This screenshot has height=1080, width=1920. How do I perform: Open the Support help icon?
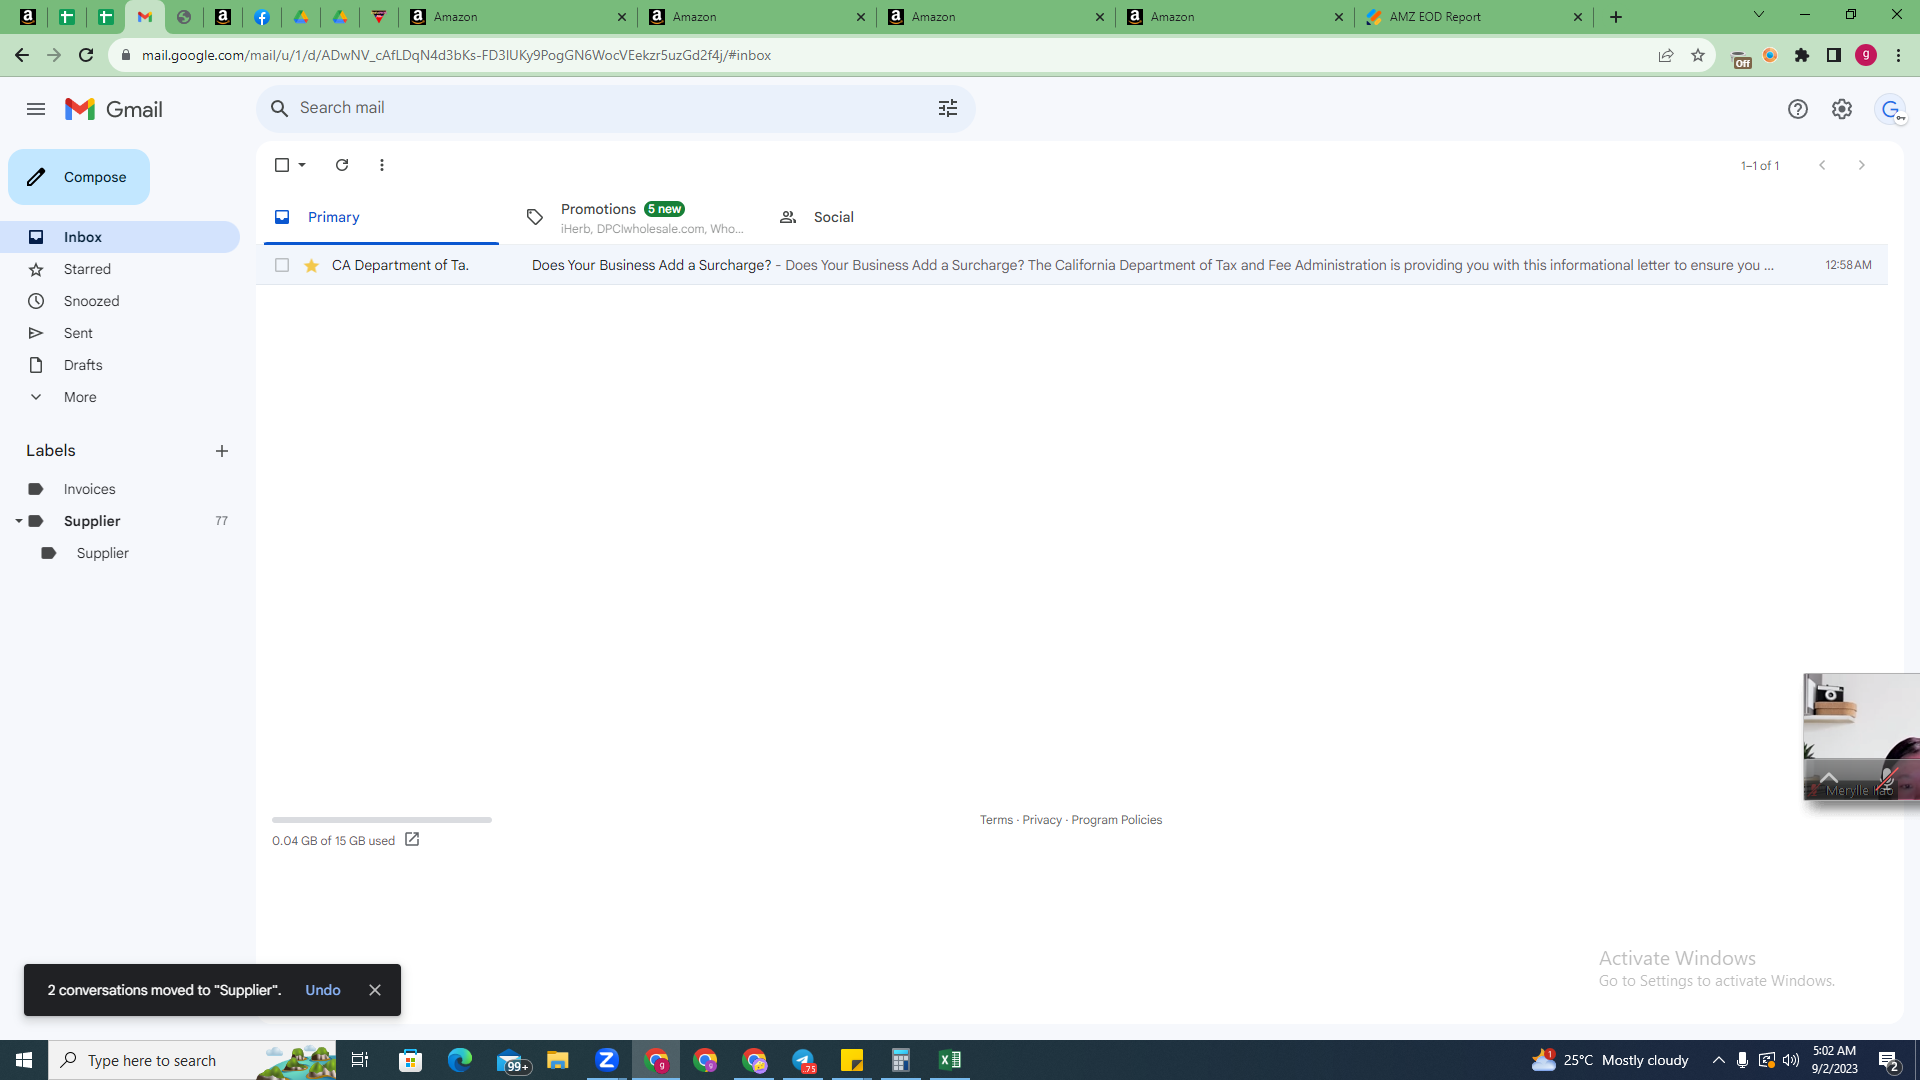click(x=1798, y=109)
